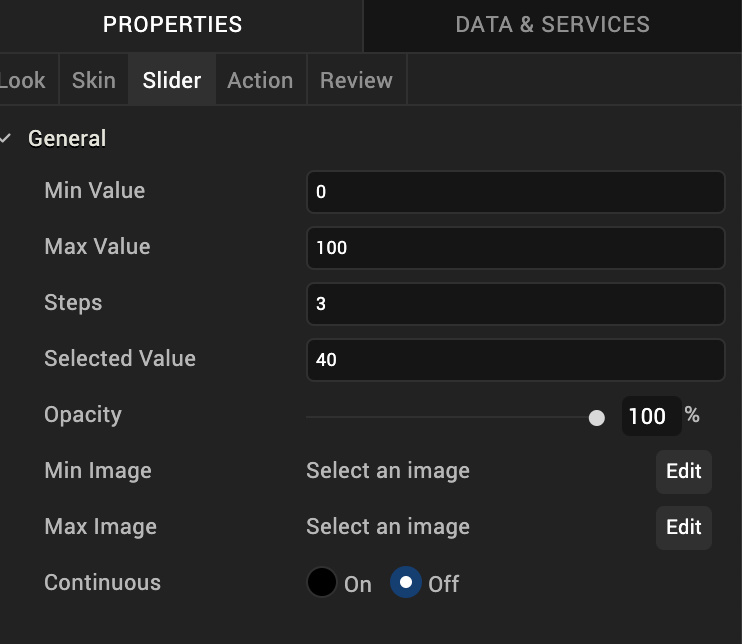Click the Opacity slider handle
The height and width of the screenshot is (644, 742).
click(597, 417)
